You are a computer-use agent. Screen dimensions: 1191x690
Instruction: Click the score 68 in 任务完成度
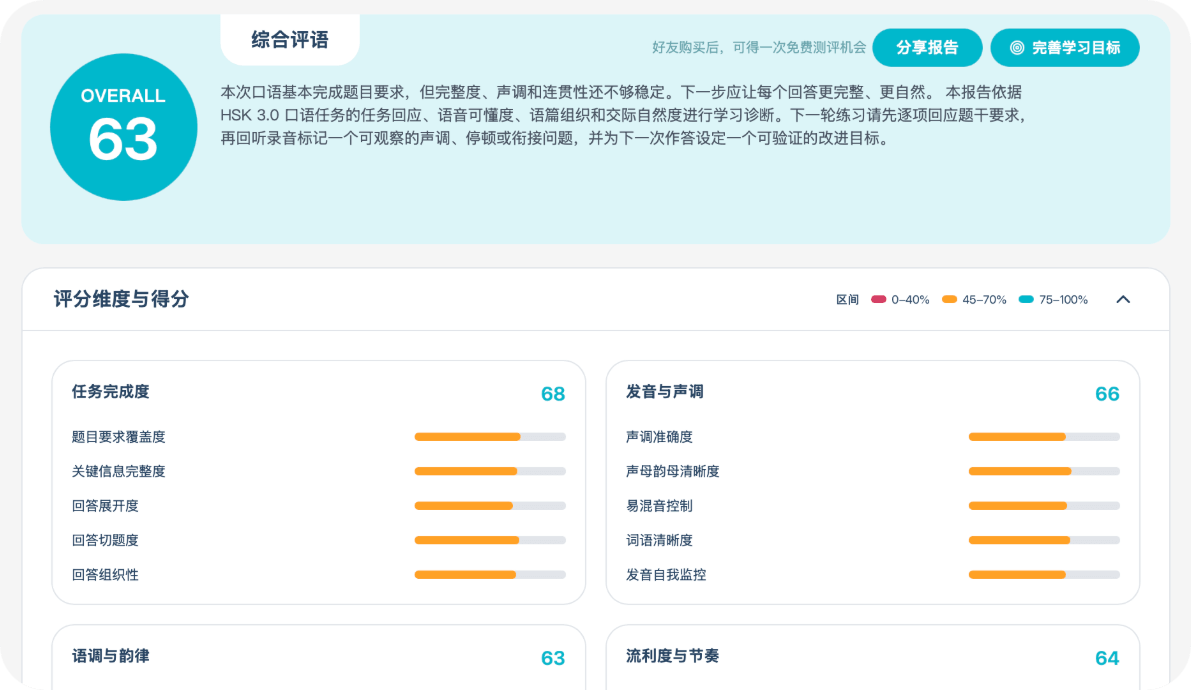(x=553, y=394)
